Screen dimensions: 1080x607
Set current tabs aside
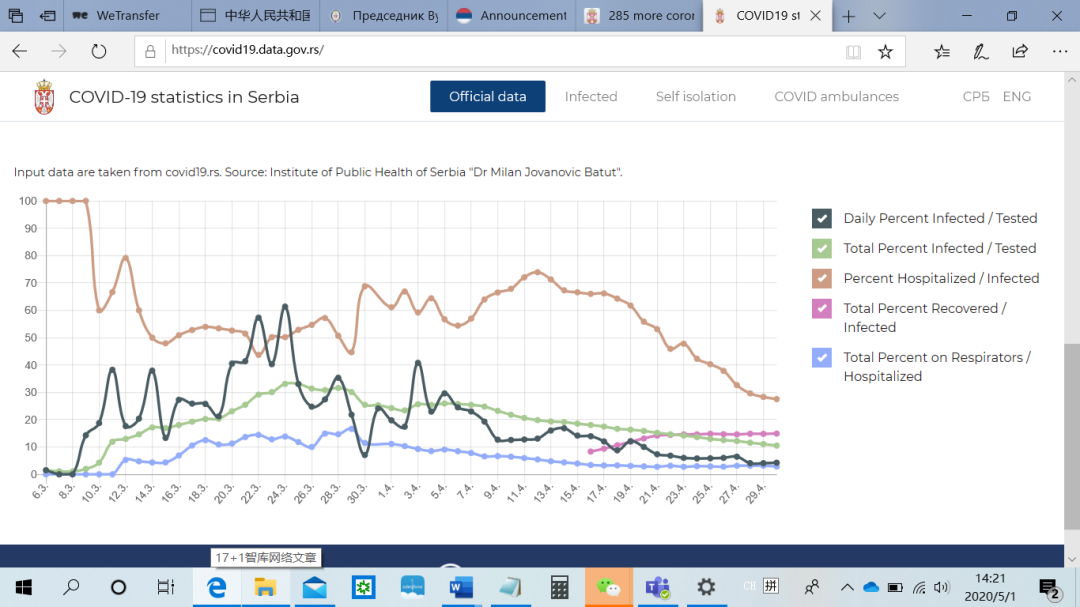pyautogui.click(x=48, y=15)
